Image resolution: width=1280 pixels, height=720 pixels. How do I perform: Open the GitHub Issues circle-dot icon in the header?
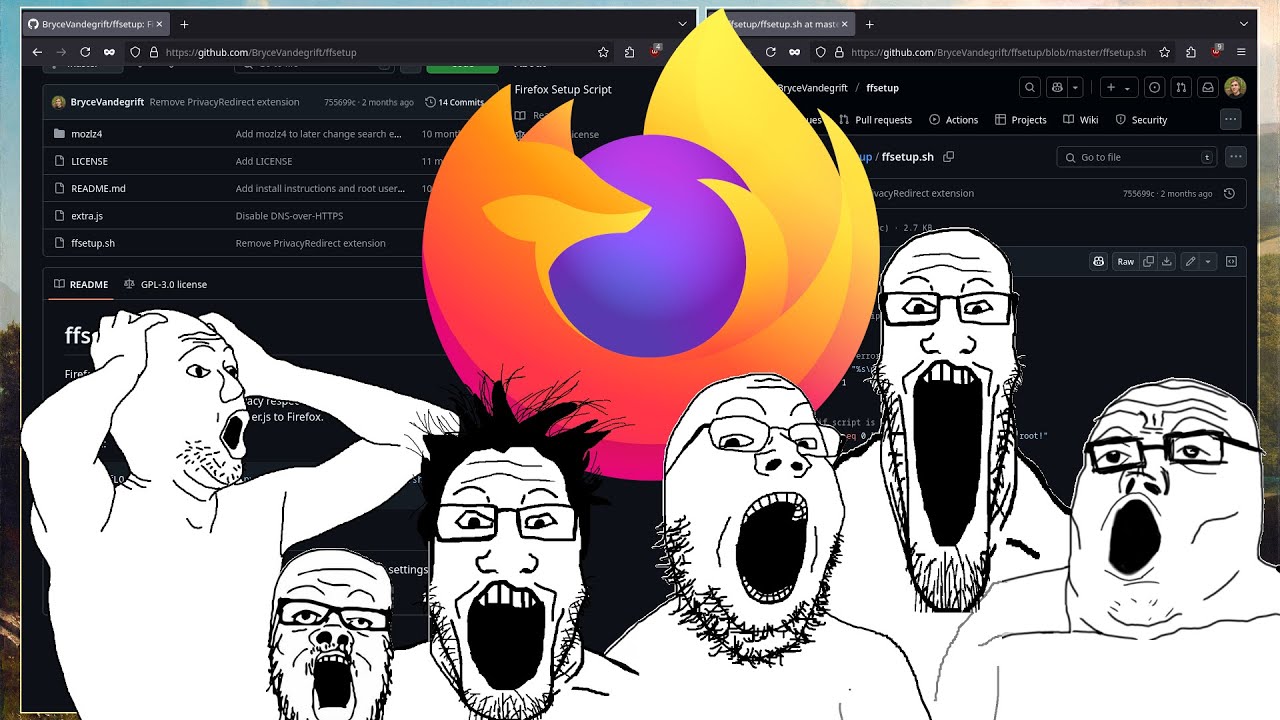tap(1154, 88)
